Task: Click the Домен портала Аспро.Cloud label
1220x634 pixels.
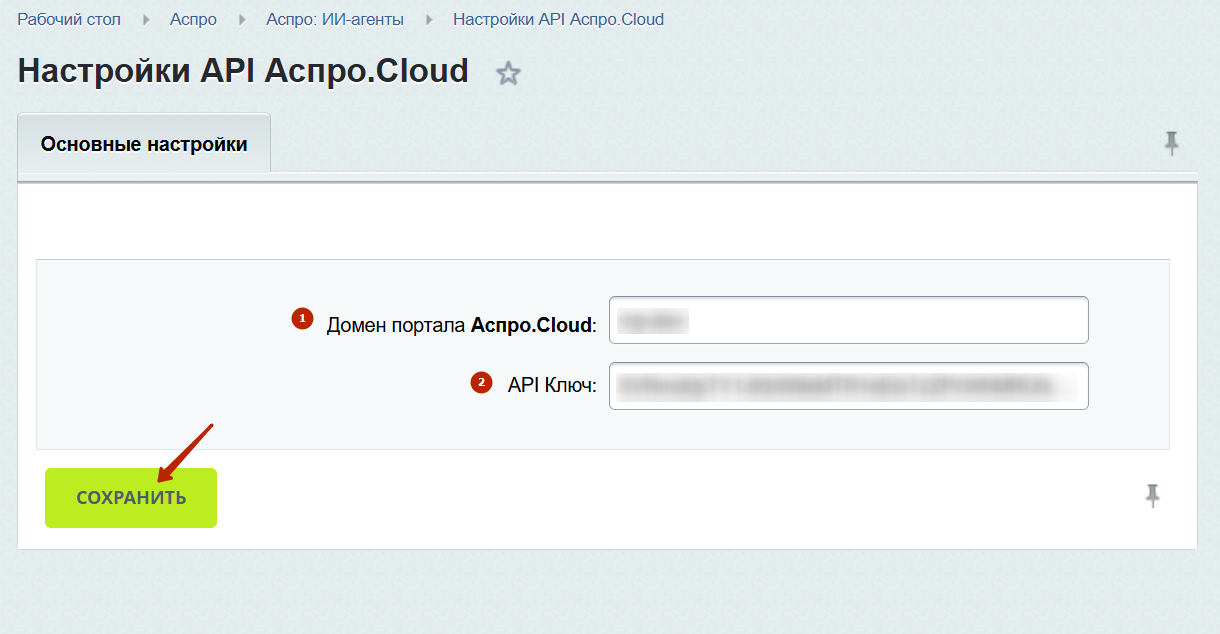Action: coord(461,325)
